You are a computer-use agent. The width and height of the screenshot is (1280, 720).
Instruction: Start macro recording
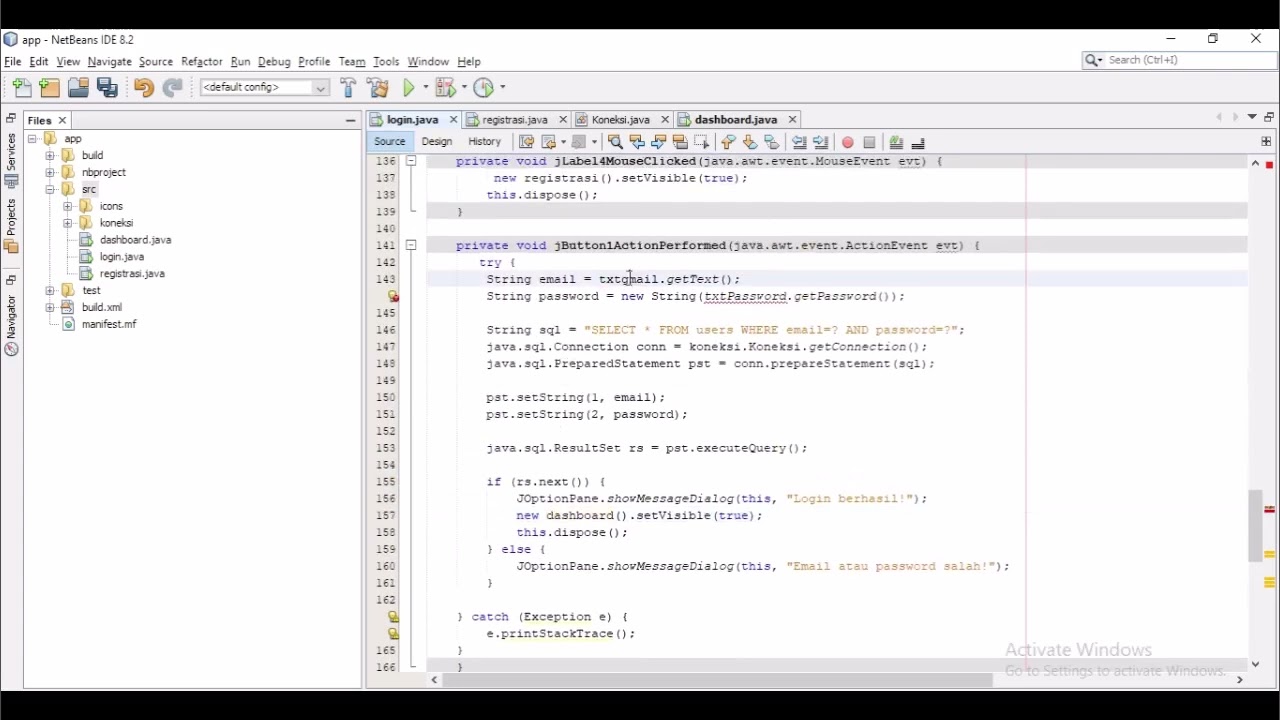point(848,143)
